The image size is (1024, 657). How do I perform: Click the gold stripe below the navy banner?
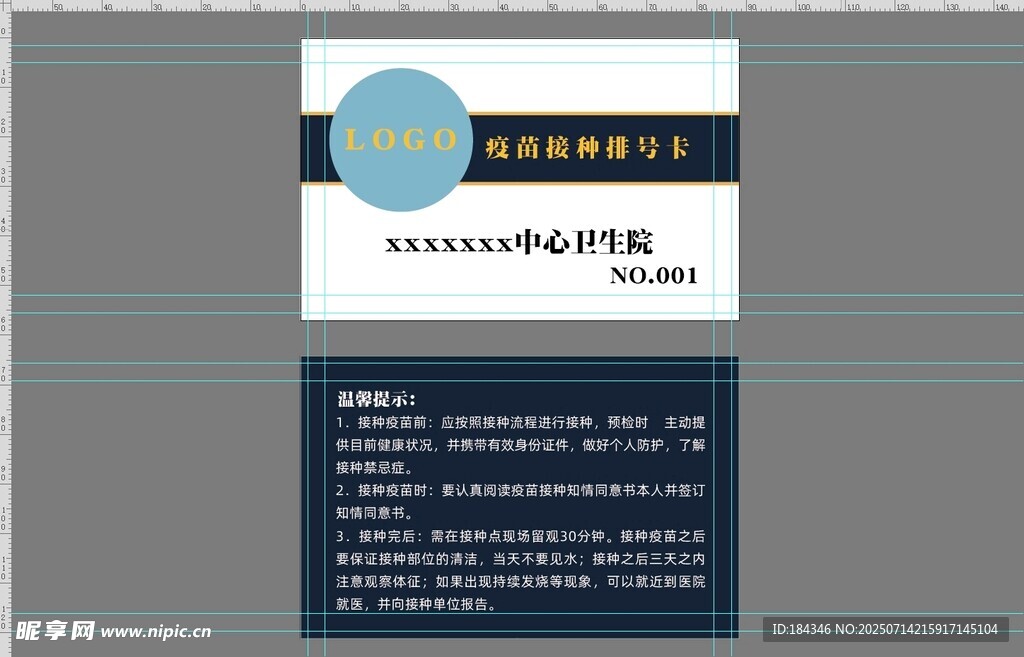600,185
